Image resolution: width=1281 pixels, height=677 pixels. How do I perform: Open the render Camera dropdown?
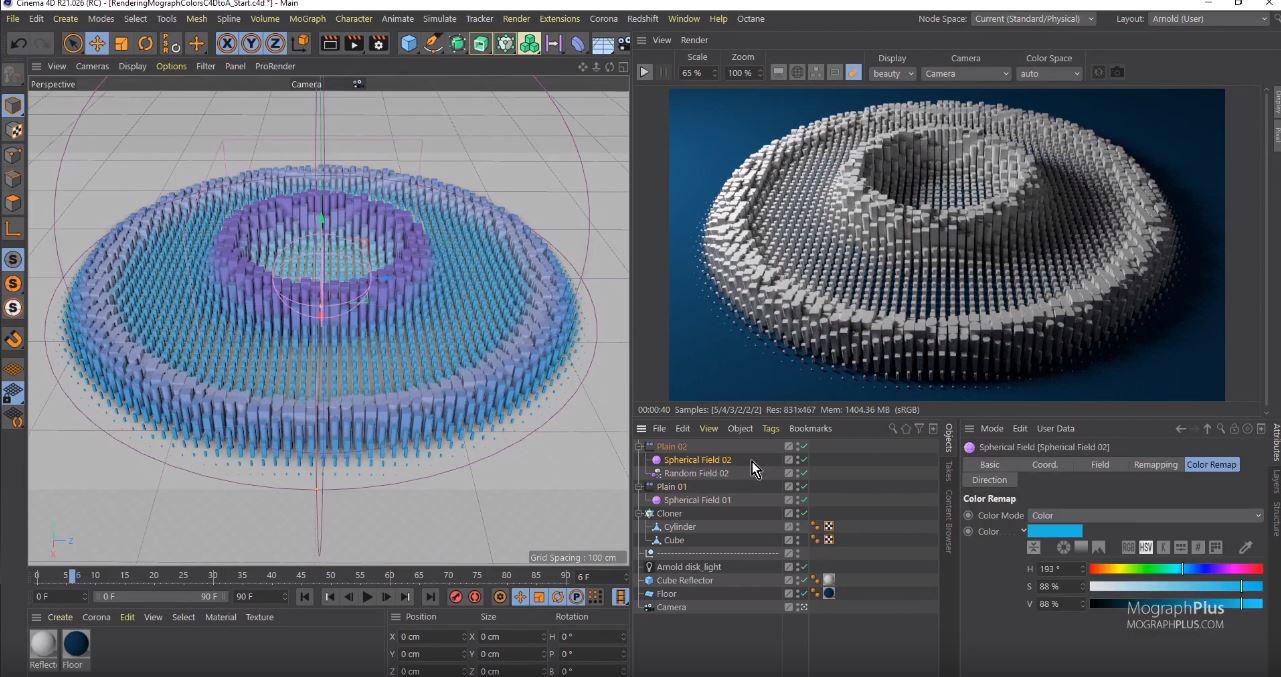coord(966,73)
